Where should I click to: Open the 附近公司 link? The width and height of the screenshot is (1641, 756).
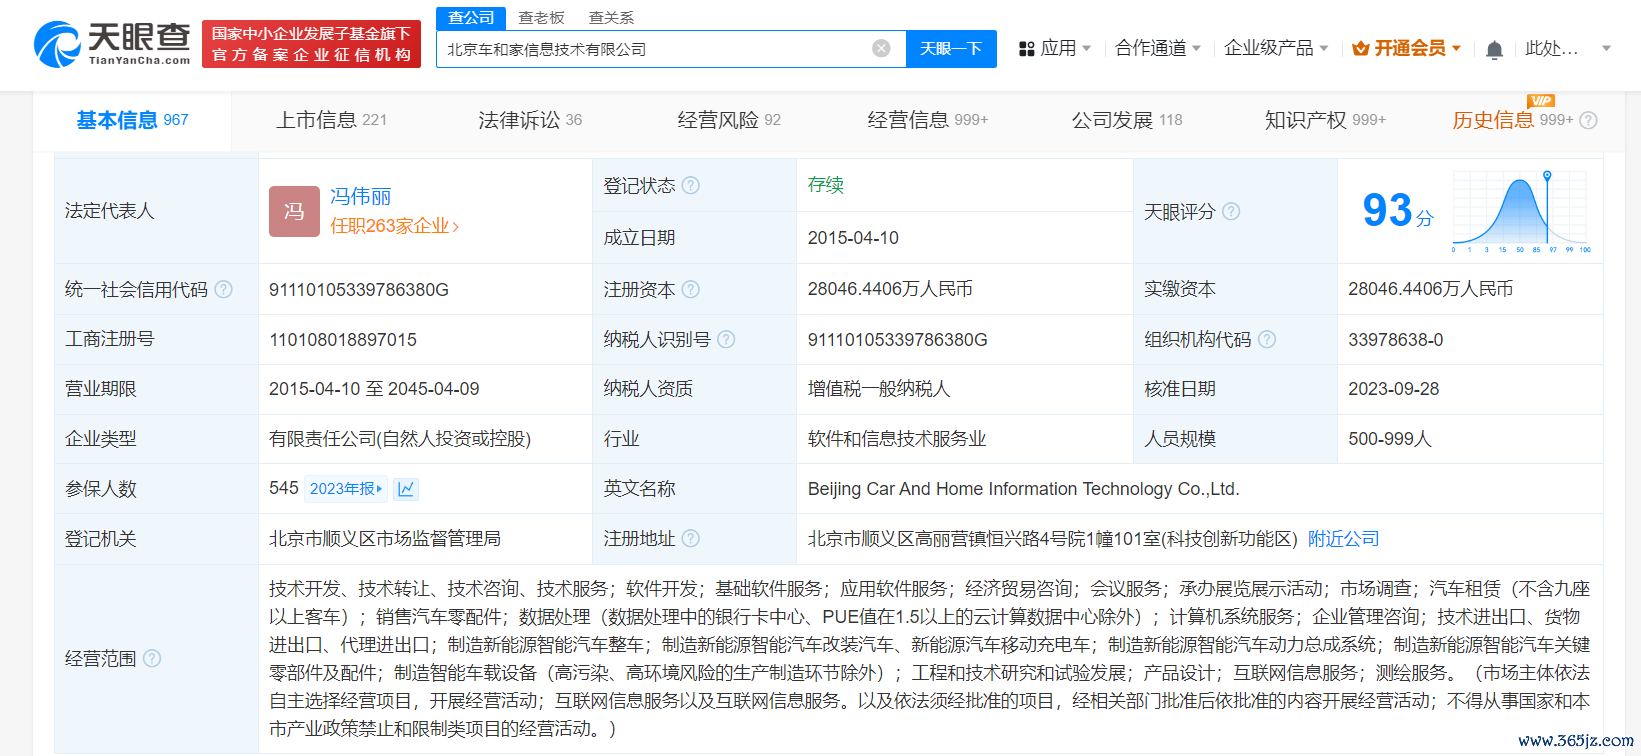[x=1343, y=538]
